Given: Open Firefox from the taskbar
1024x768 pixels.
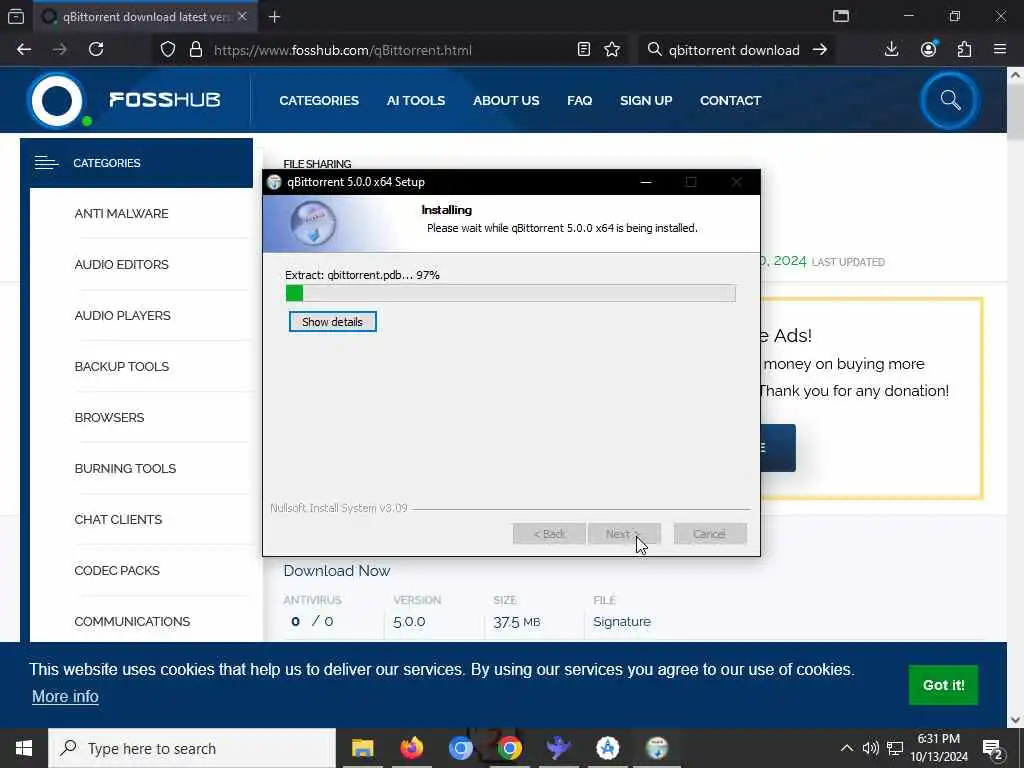Looking at the screenshot, I should click(x=411, y=748).
